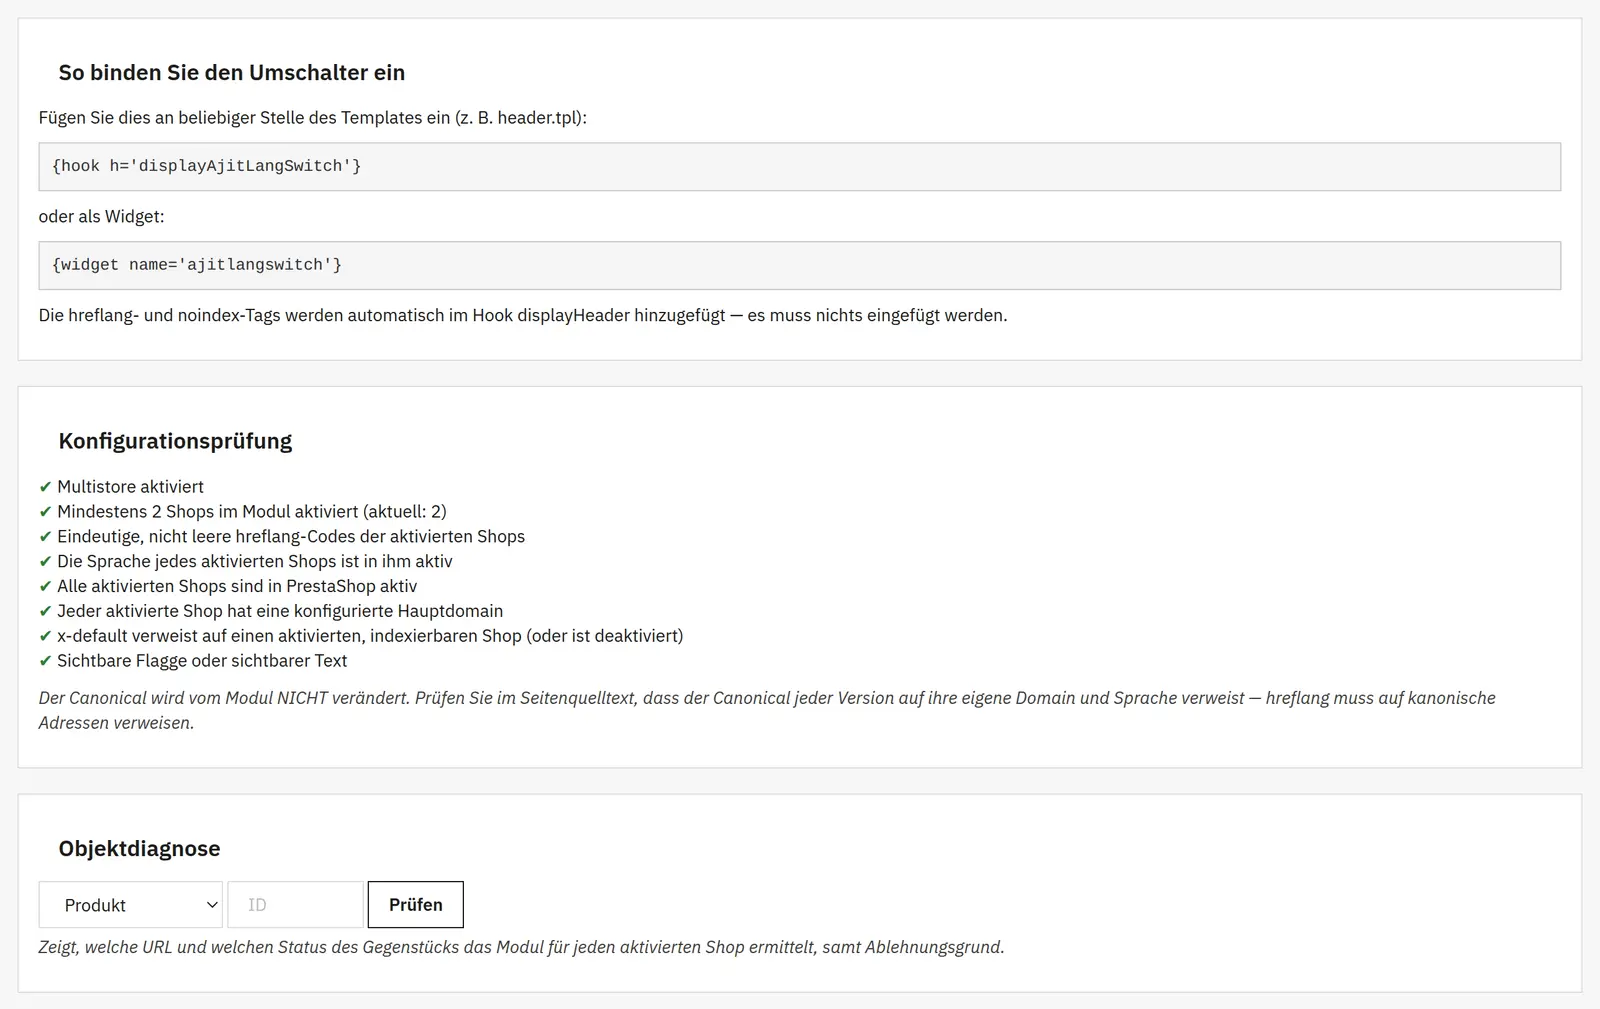Click the checkmark beside 'Sichtbare Flagge oder sichtbarer Text'
The height and width of the screenshot is (1009, 1600).
[x=45, y=661]
